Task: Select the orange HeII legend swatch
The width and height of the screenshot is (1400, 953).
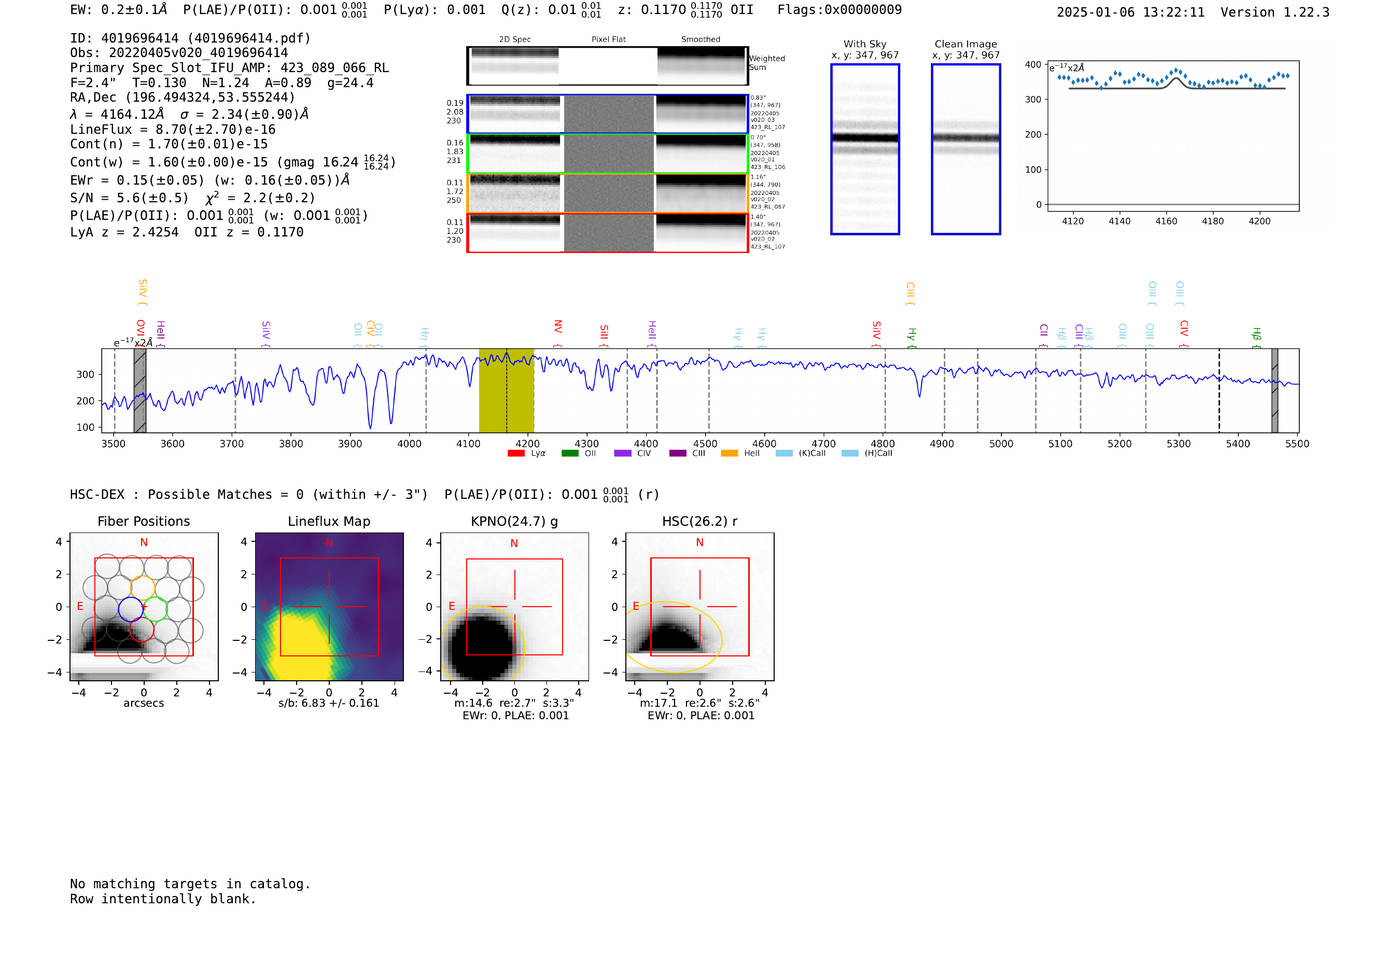Action: [x=729, y=453]
